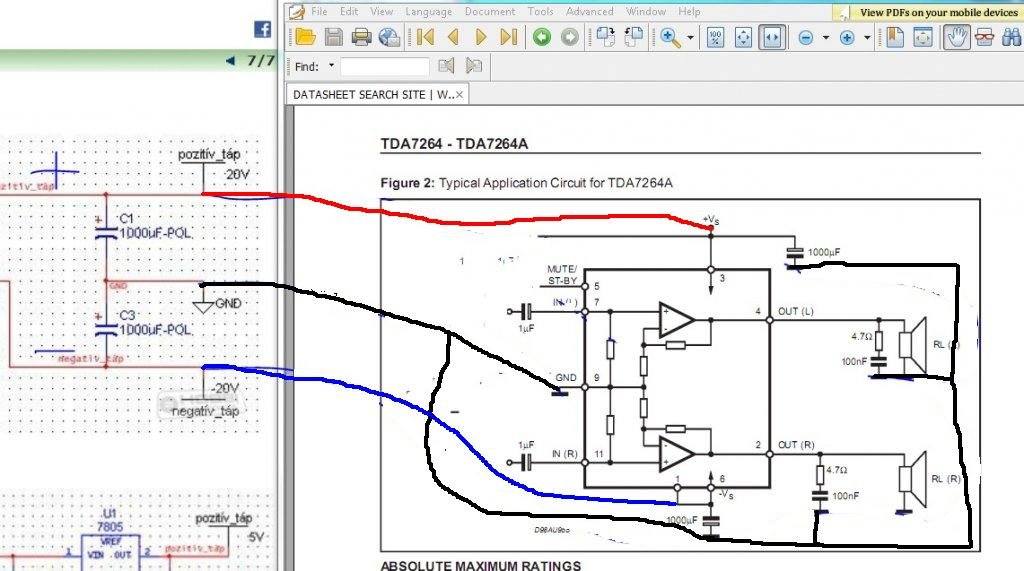Screen dimensions: 1024x571
Task: Go to the next page arrow
Action: [481, 37]
